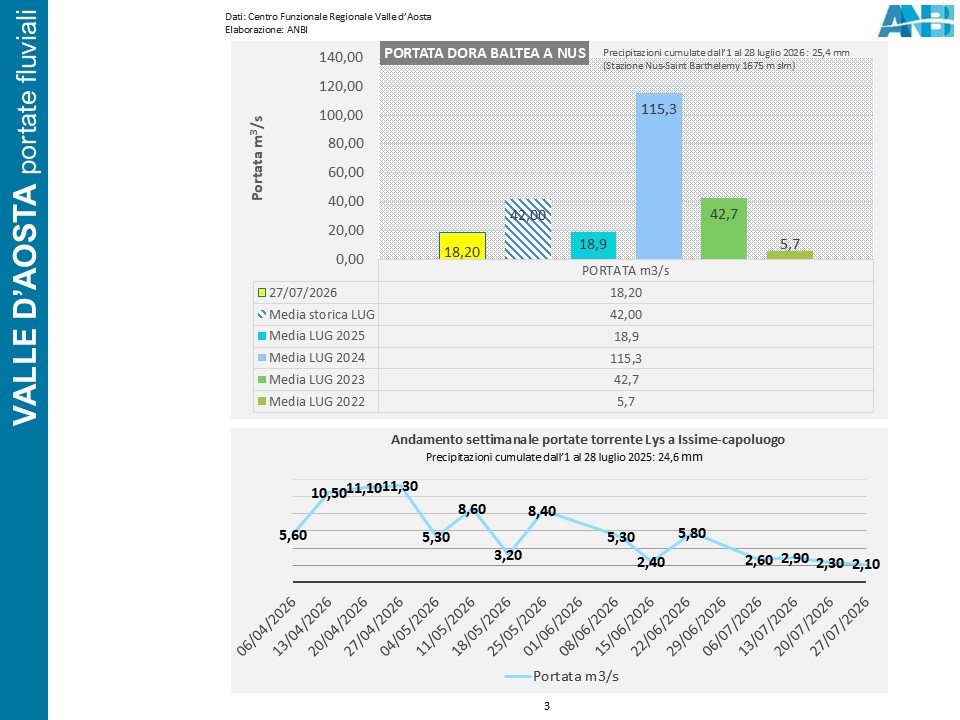The image size is (960, 720).
Task: Click the 100,00 axis value
Action: click(x=341, y=115)
